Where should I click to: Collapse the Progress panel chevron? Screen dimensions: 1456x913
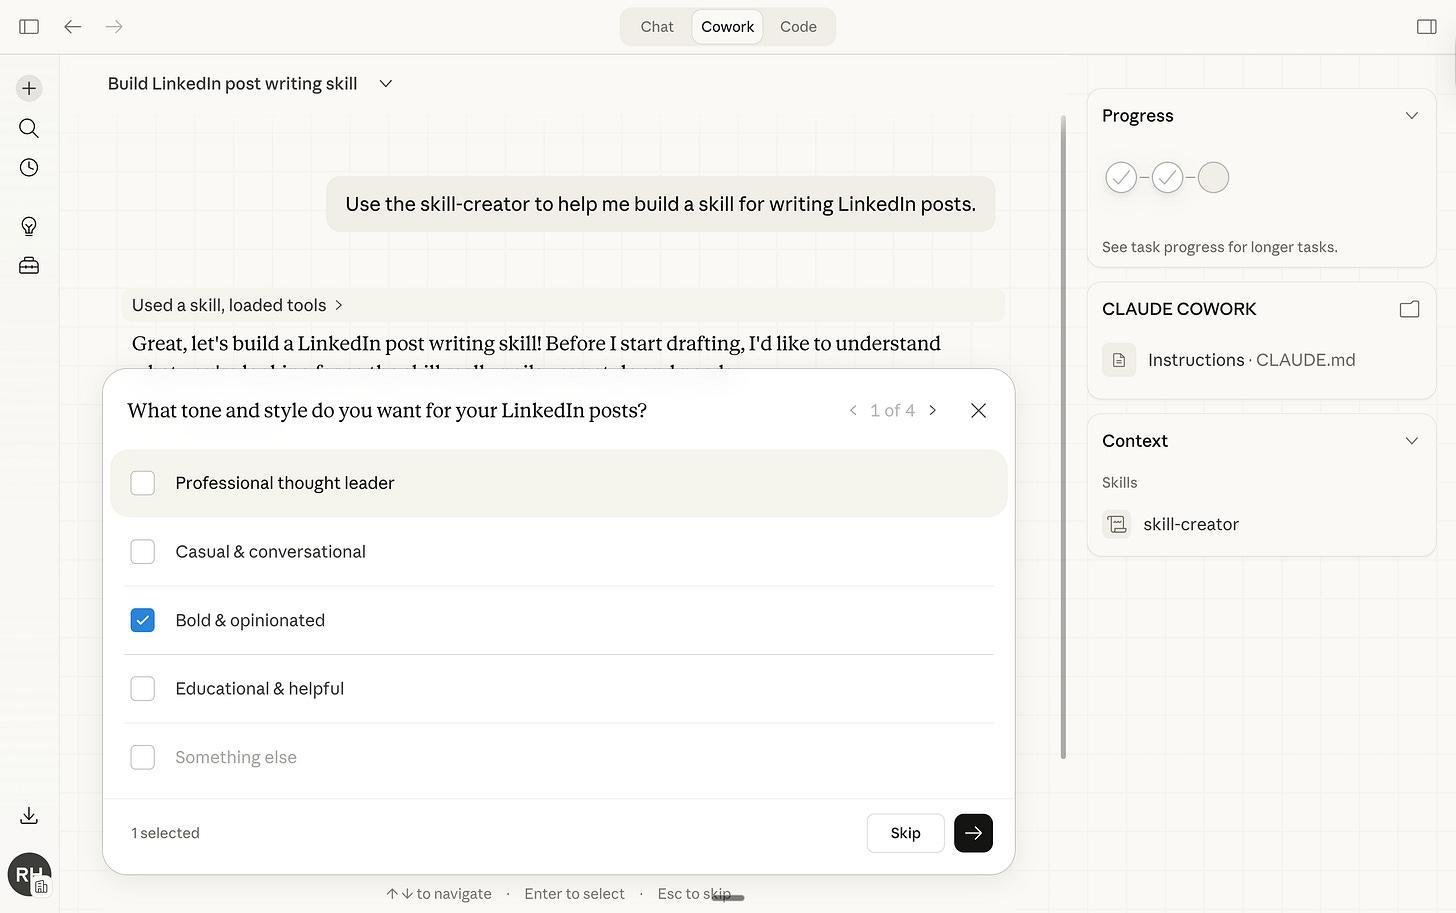click(1411, 116)
